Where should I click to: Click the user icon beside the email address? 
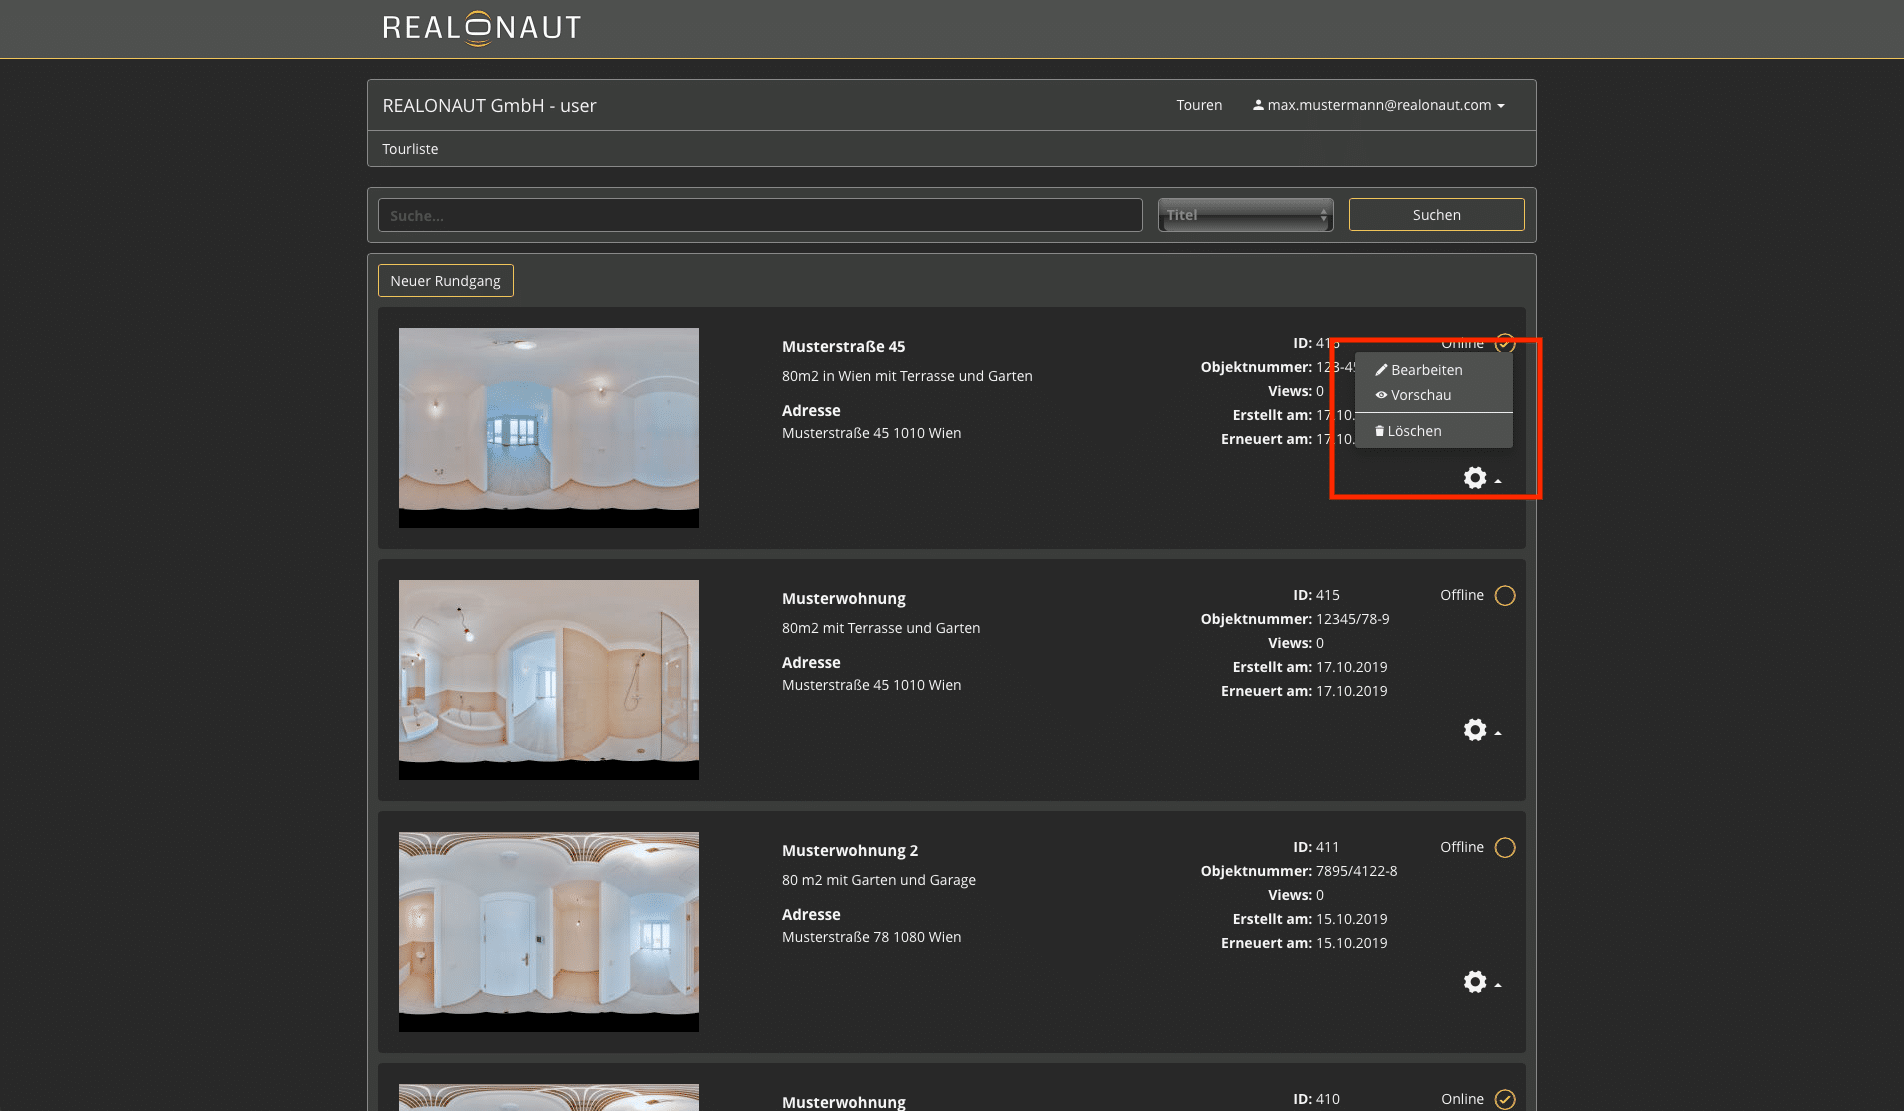point(1258,105)
